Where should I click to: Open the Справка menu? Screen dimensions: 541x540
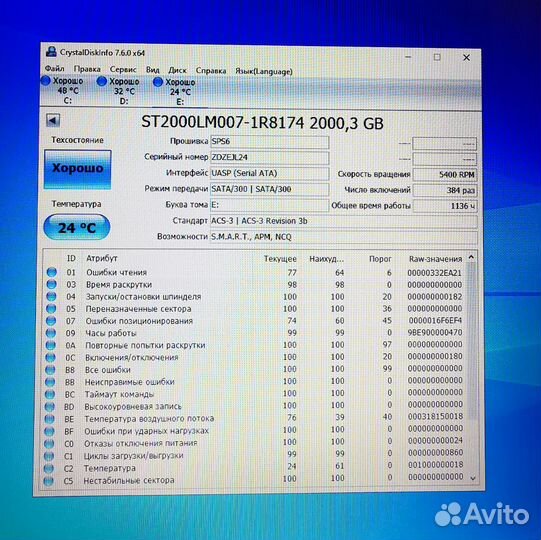point(211,71)
